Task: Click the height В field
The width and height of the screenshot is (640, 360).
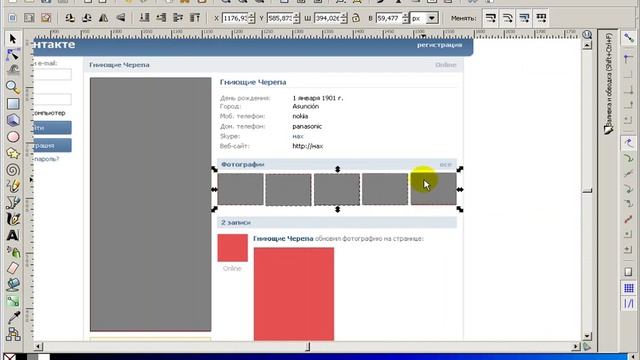Action: click(389, 18)
